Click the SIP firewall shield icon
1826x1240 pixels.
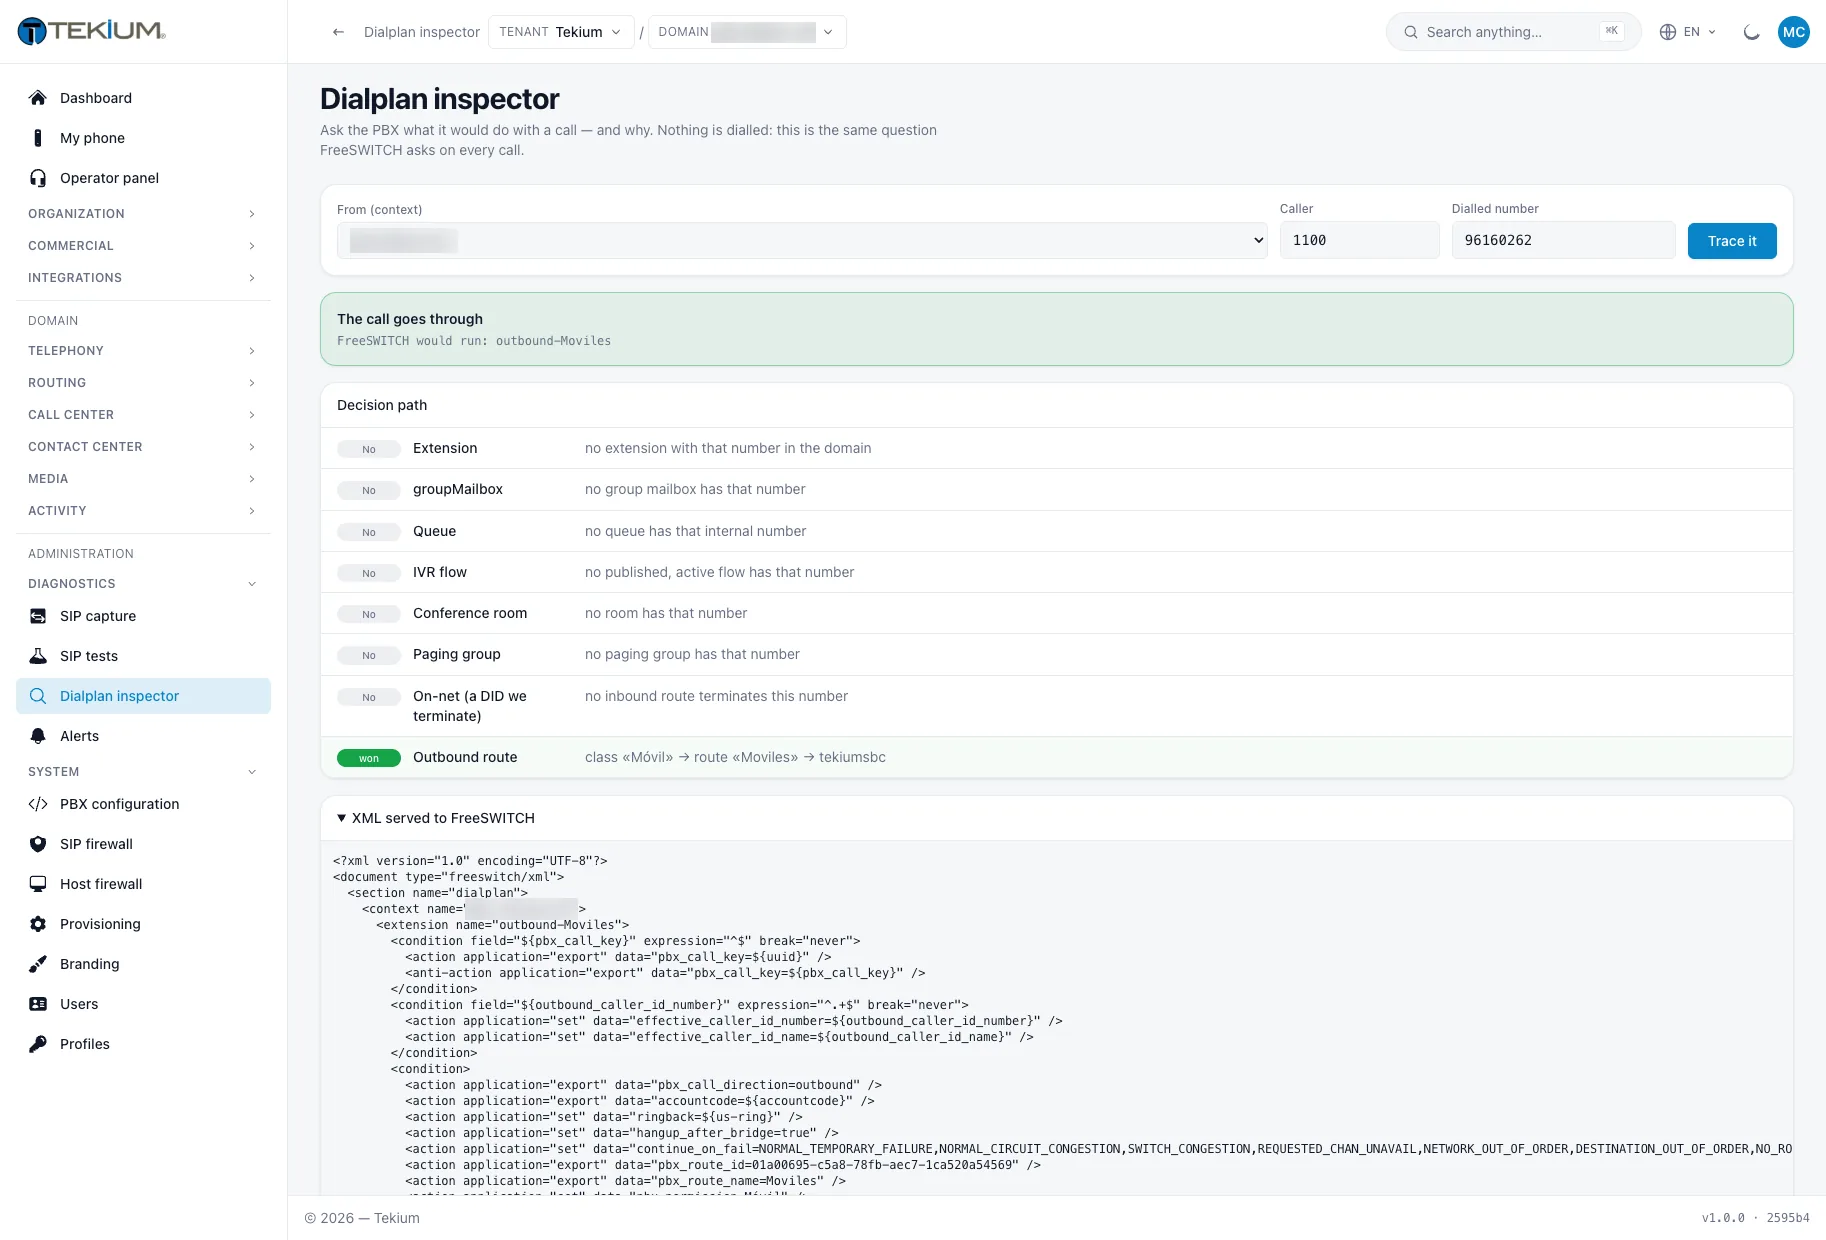38,844
